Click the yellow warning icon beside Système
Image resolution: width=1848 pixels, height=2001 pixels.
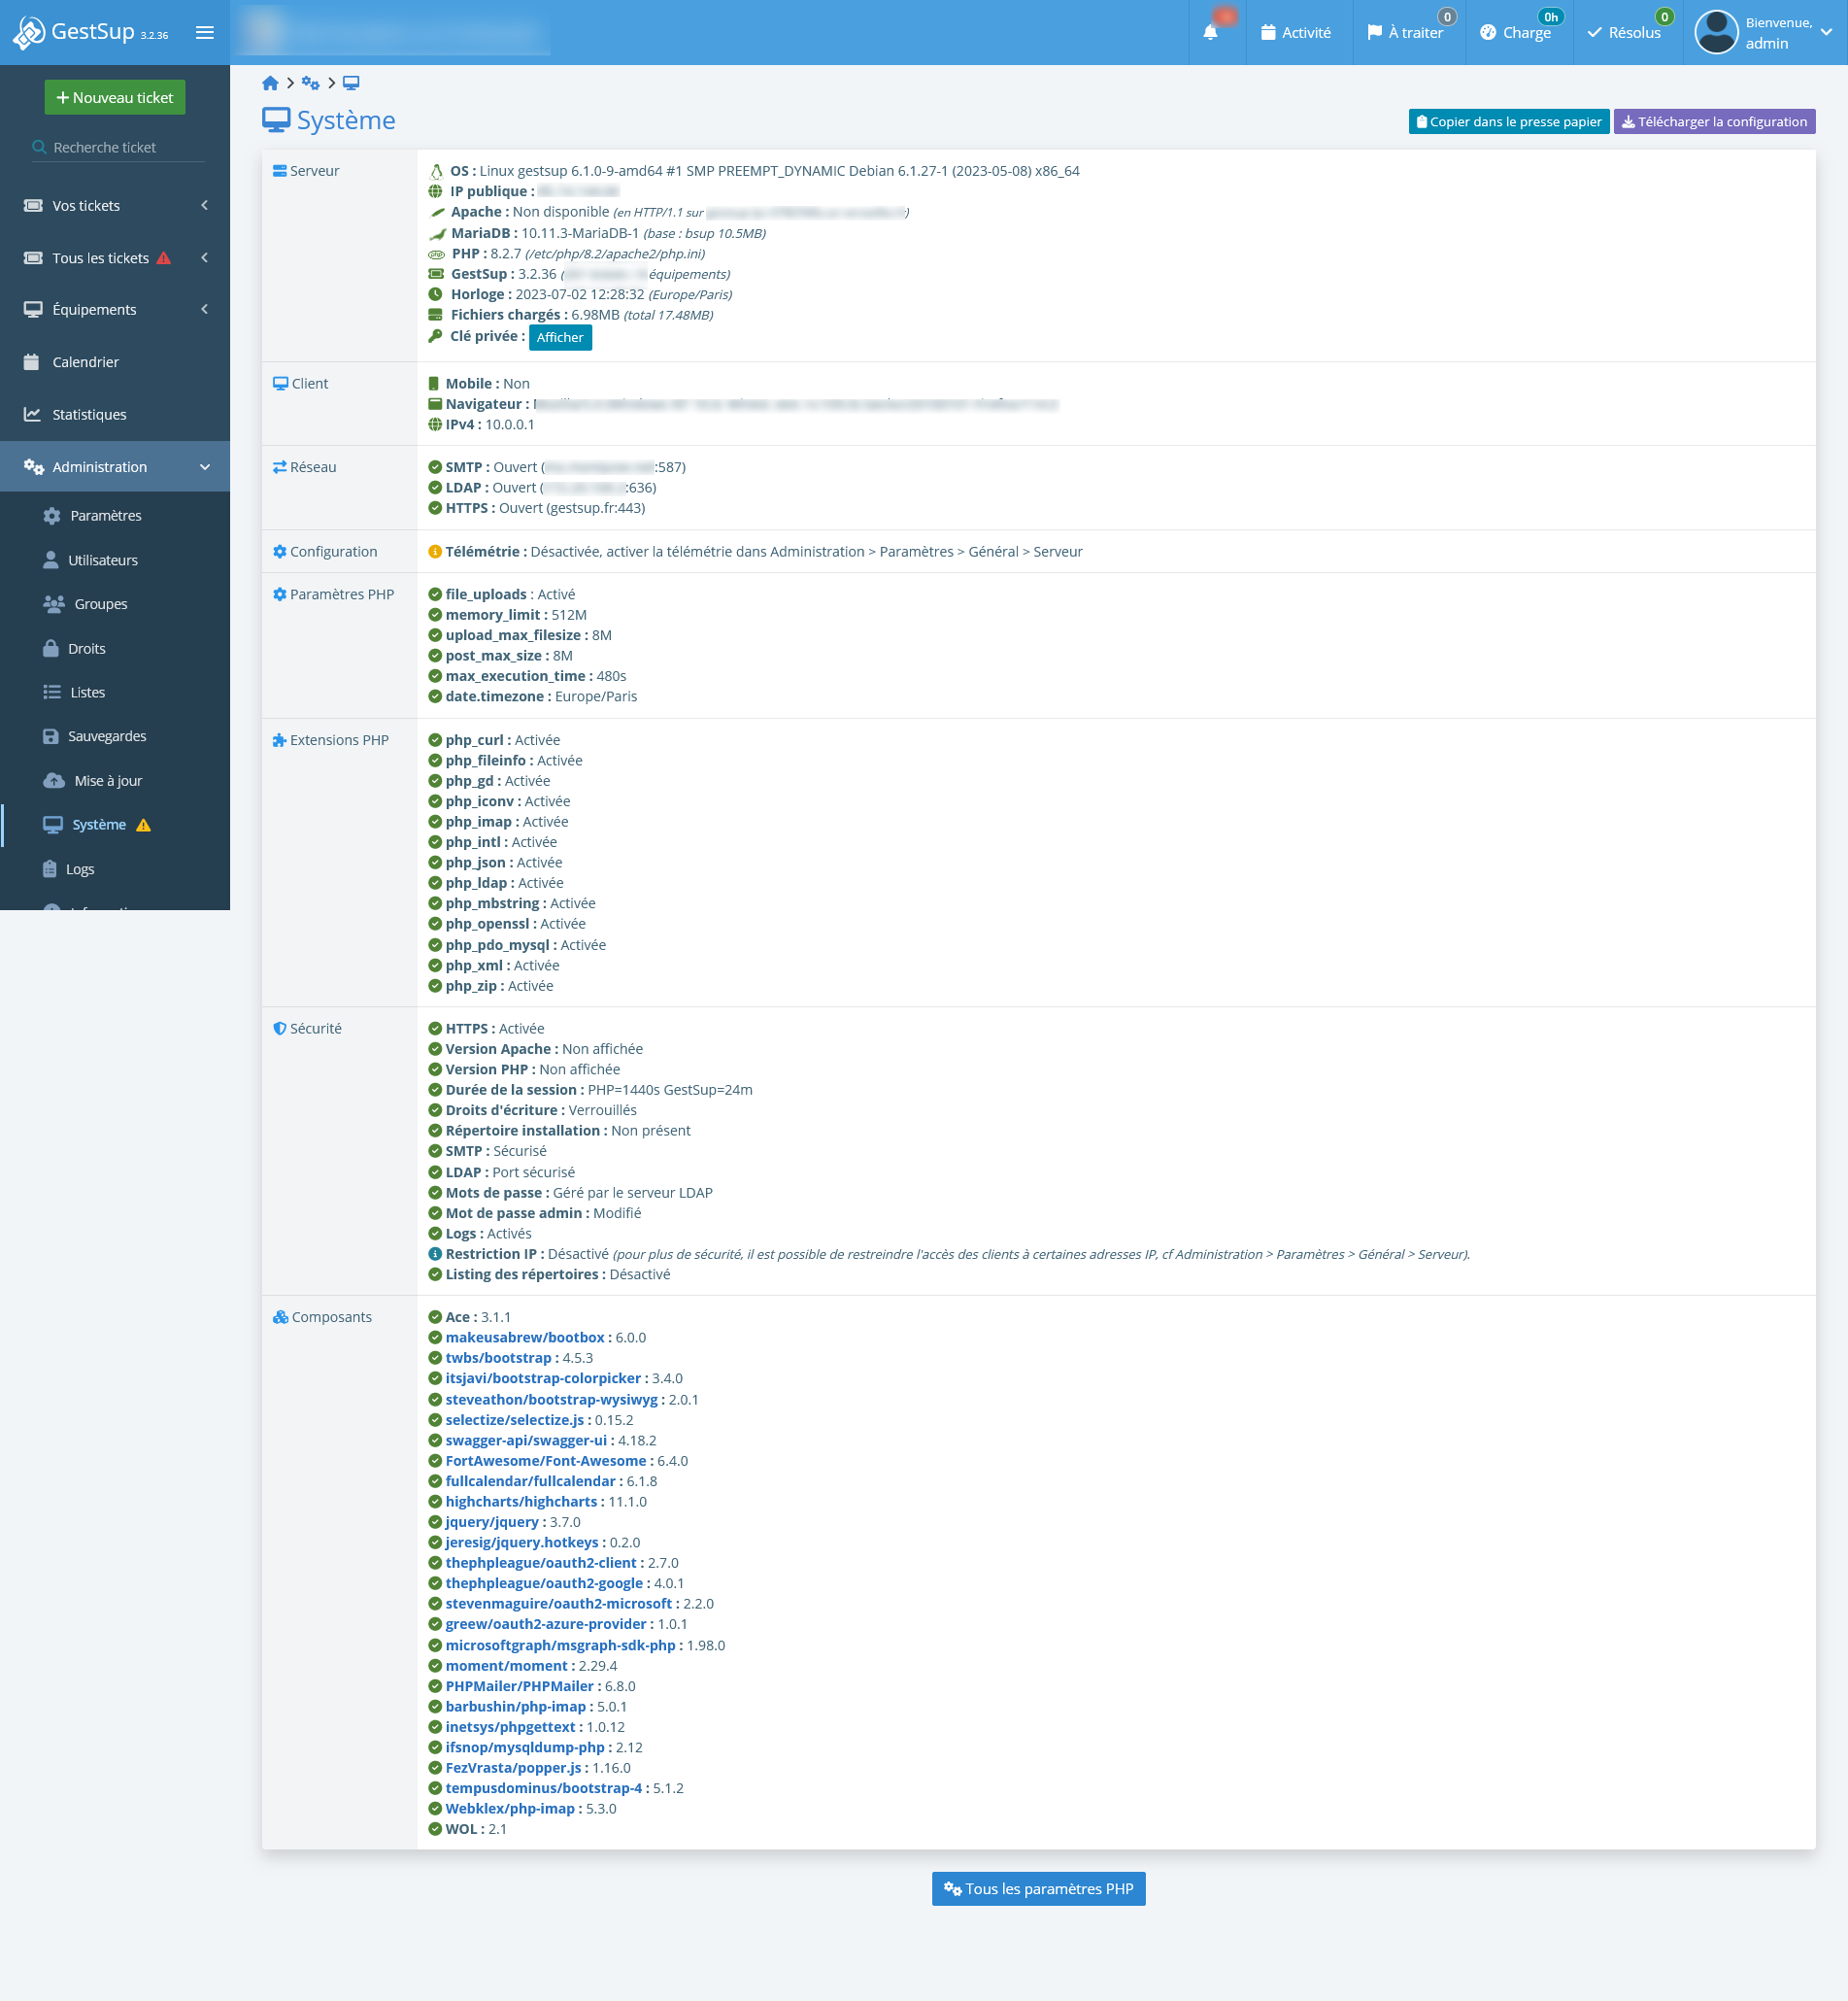143,825
